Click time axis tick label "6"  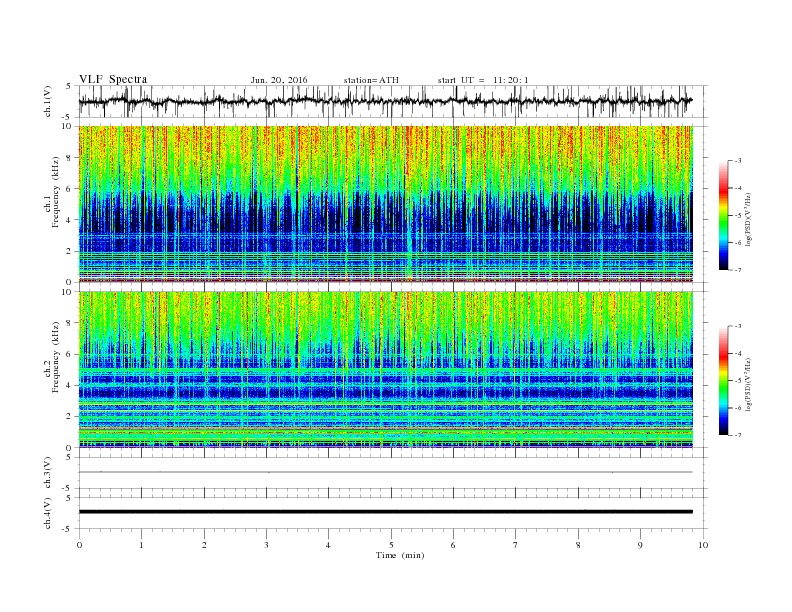453,545
